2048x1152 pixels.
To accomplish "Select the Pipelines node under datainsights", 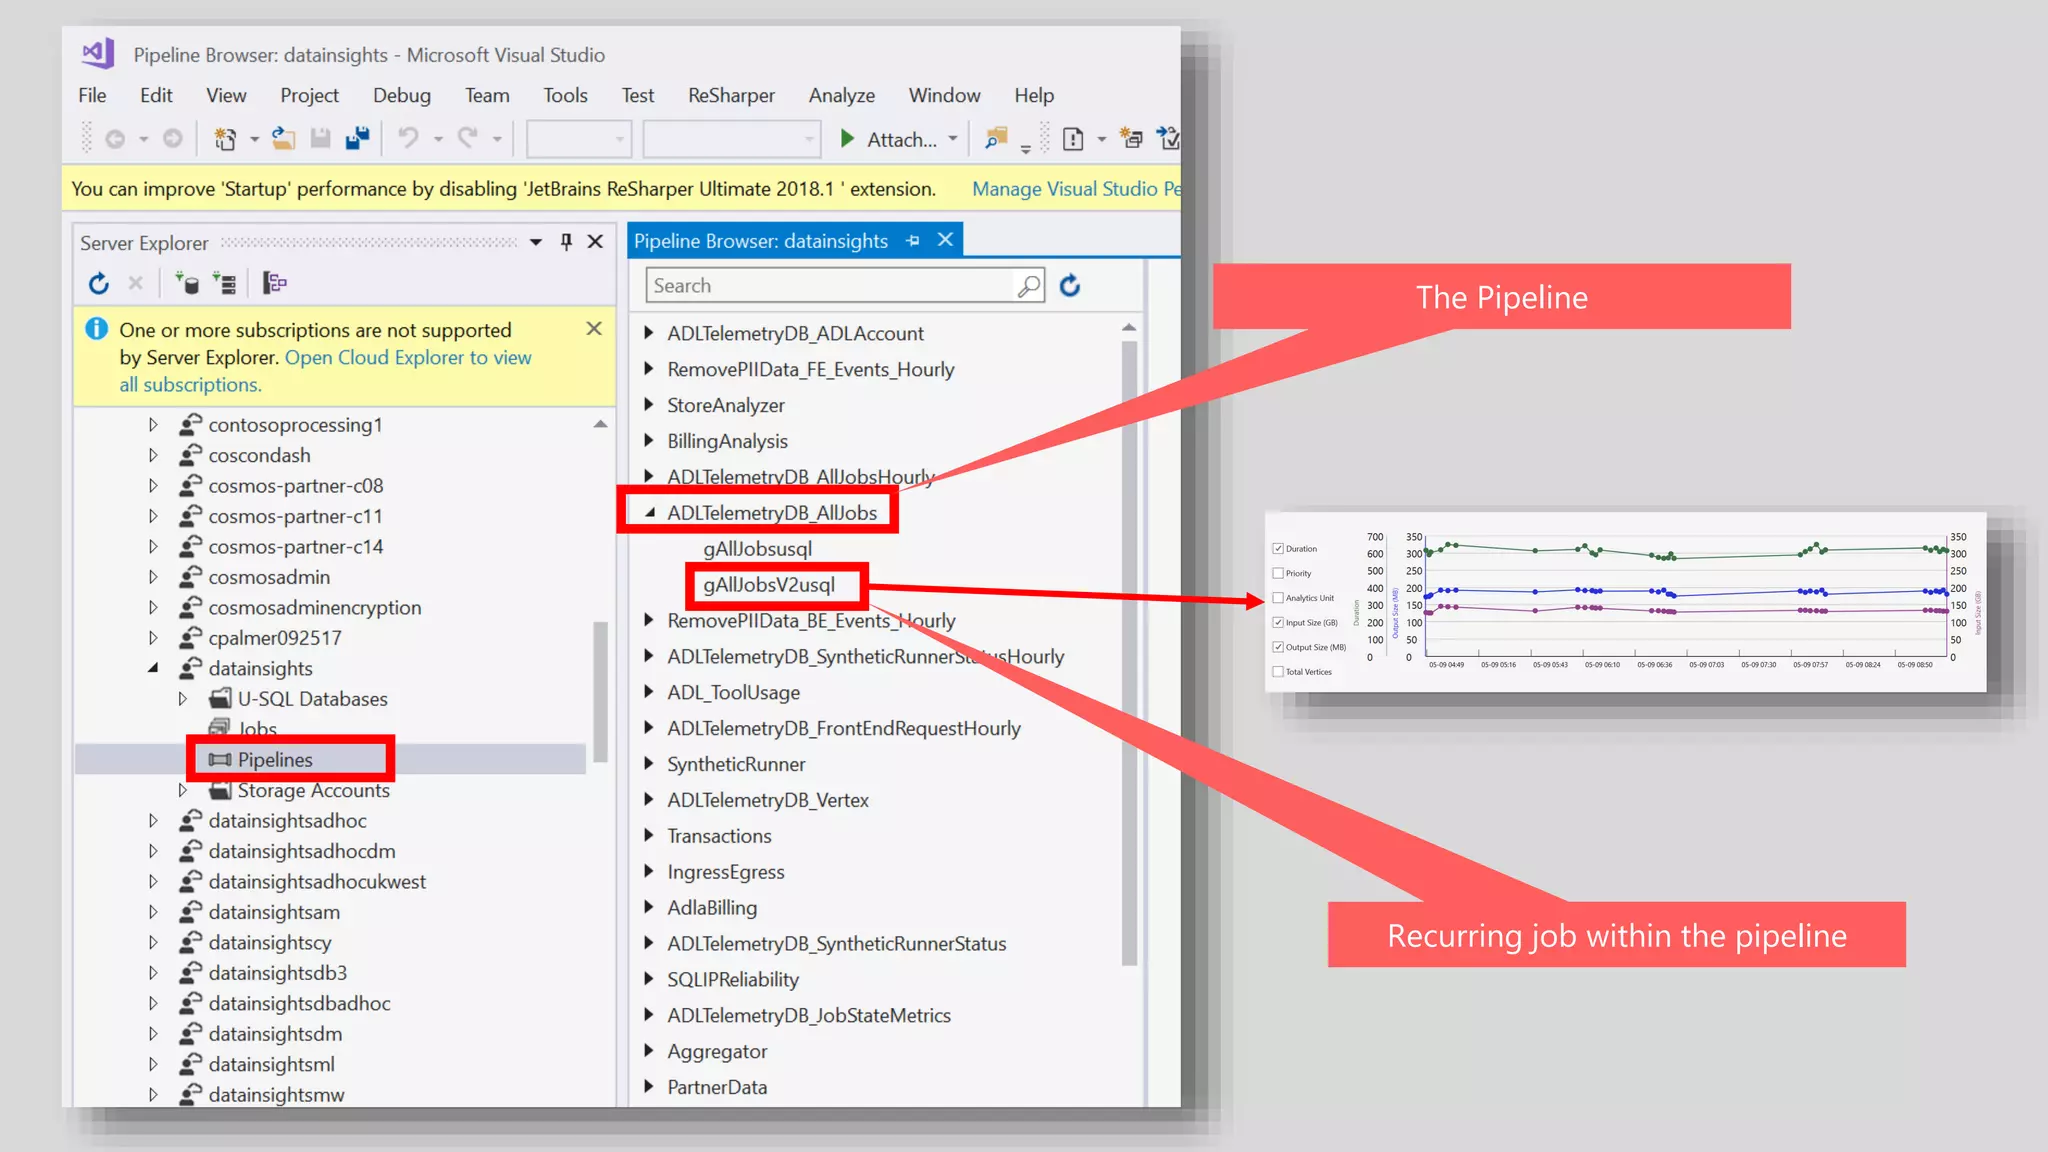I will [x=276, y=760].
